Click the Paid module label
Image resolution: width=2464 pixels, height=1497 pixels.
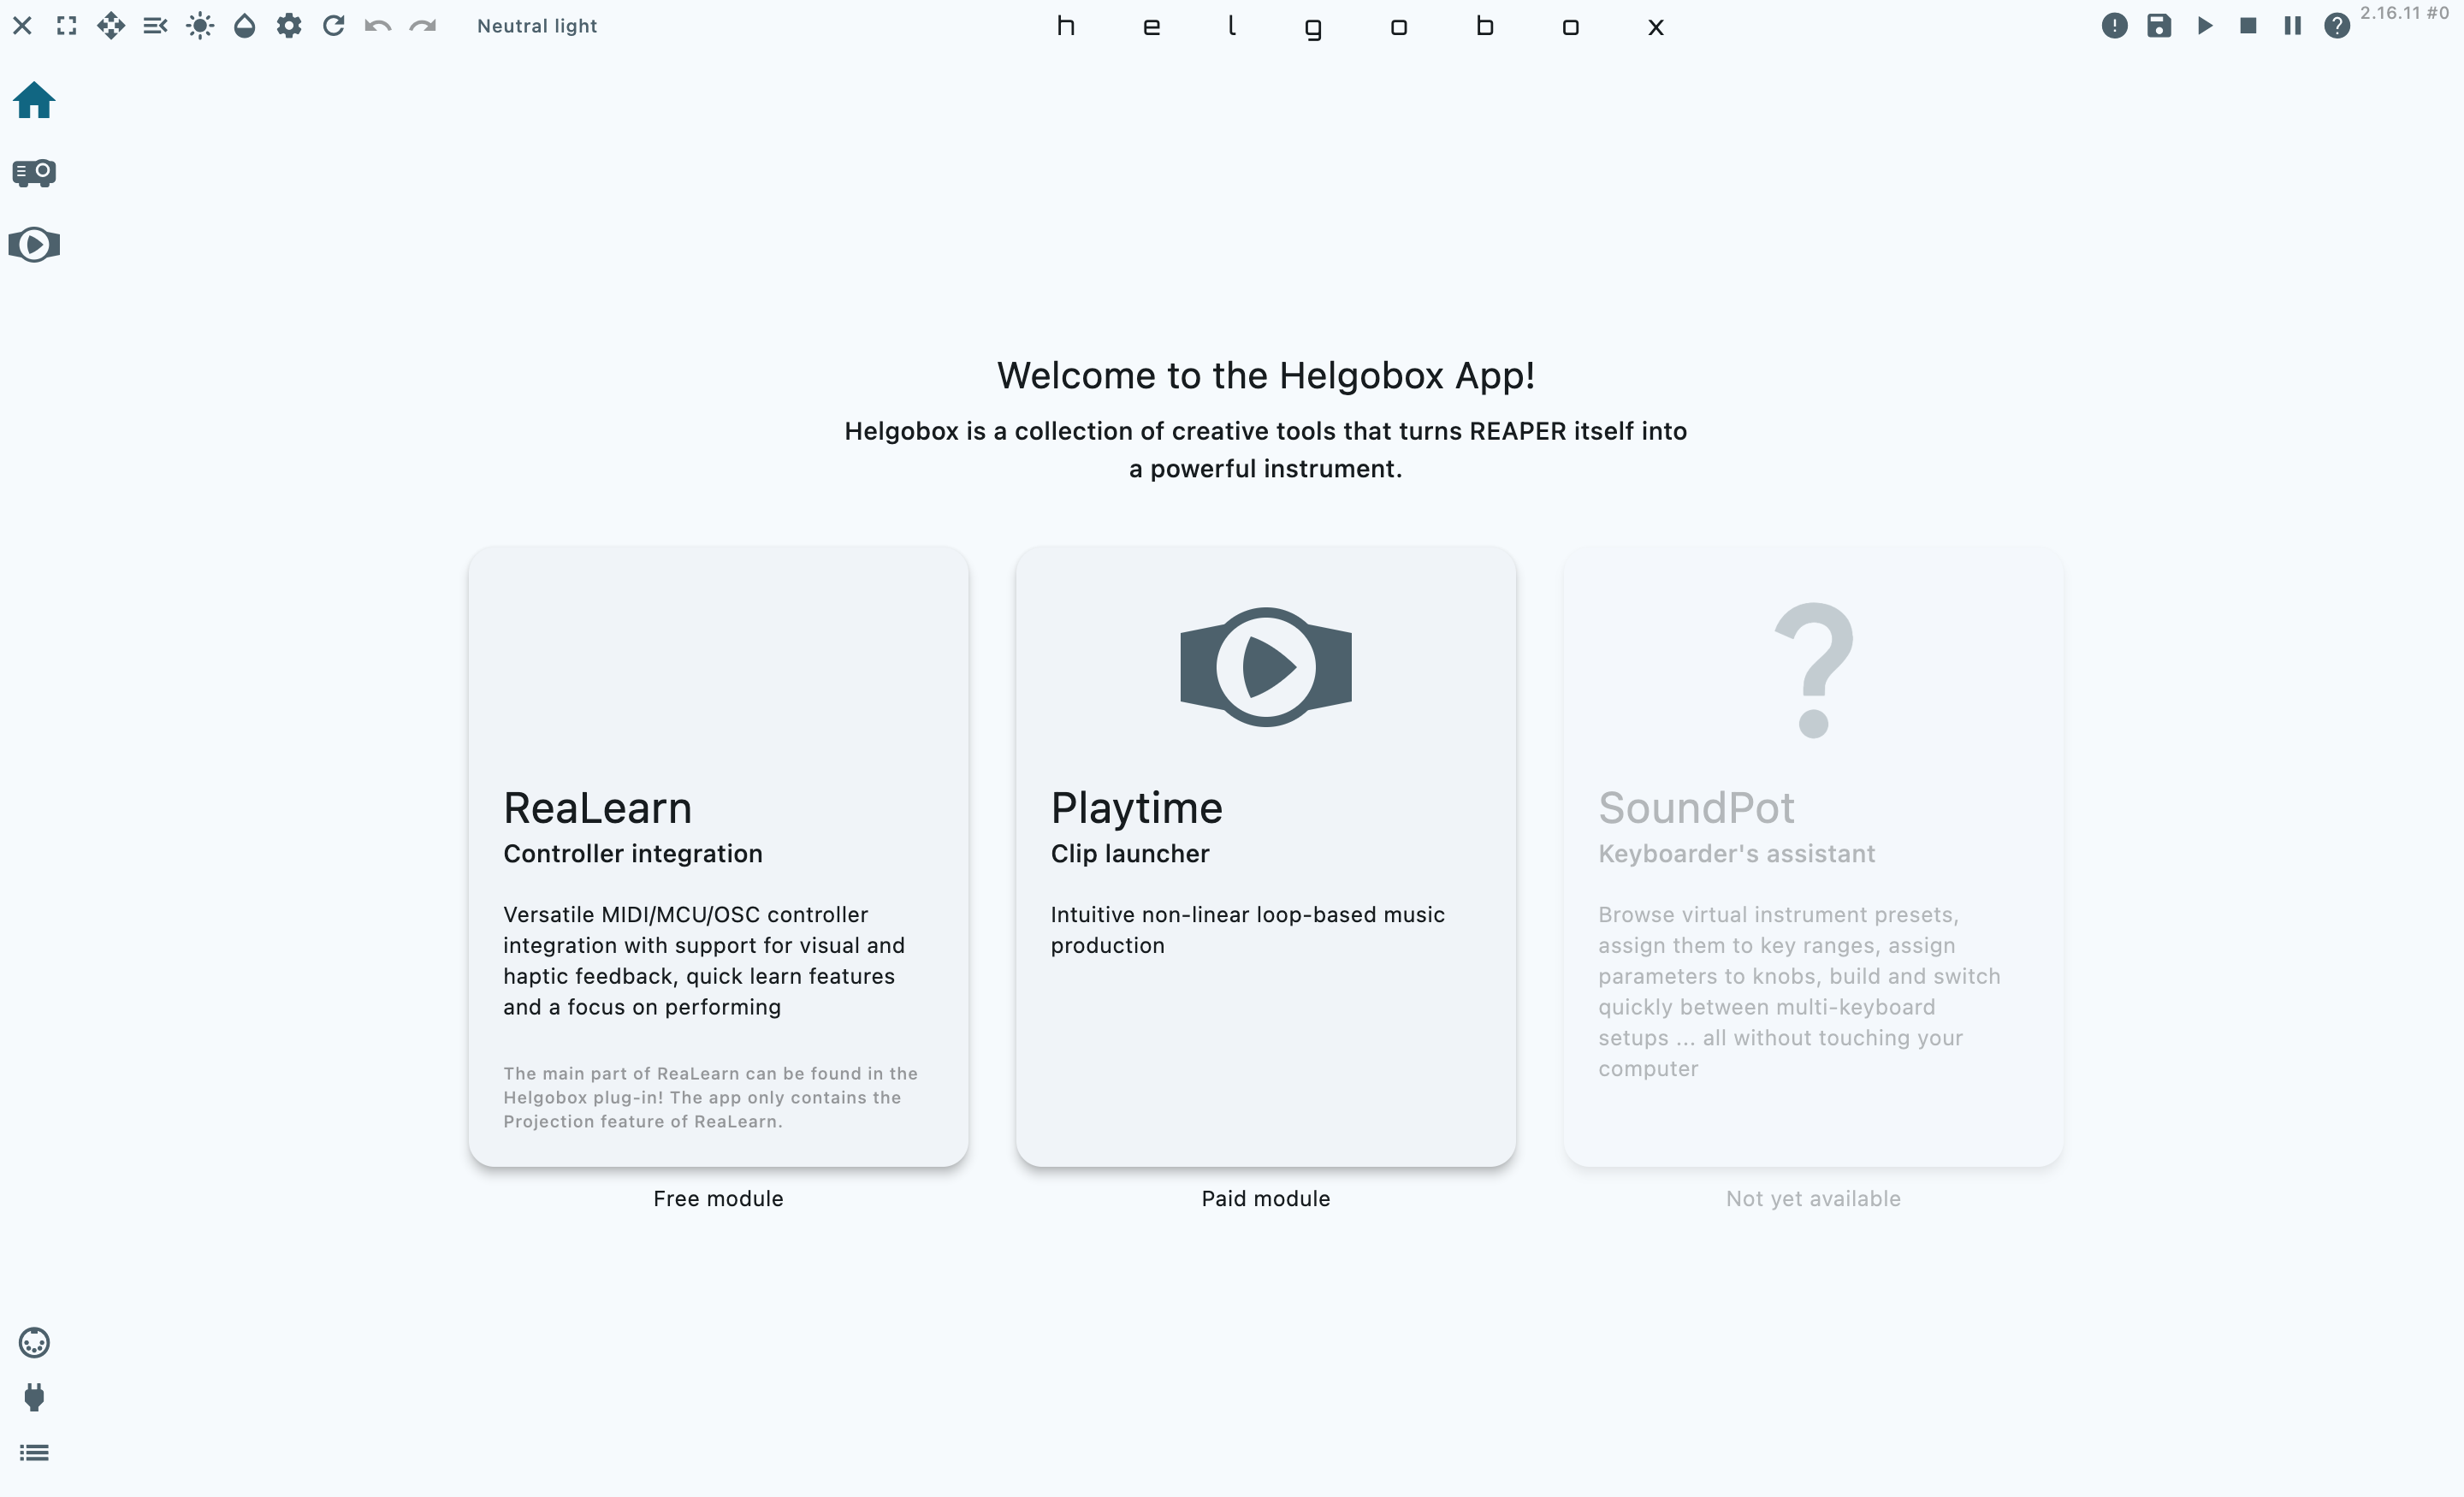[1266, 1198]
